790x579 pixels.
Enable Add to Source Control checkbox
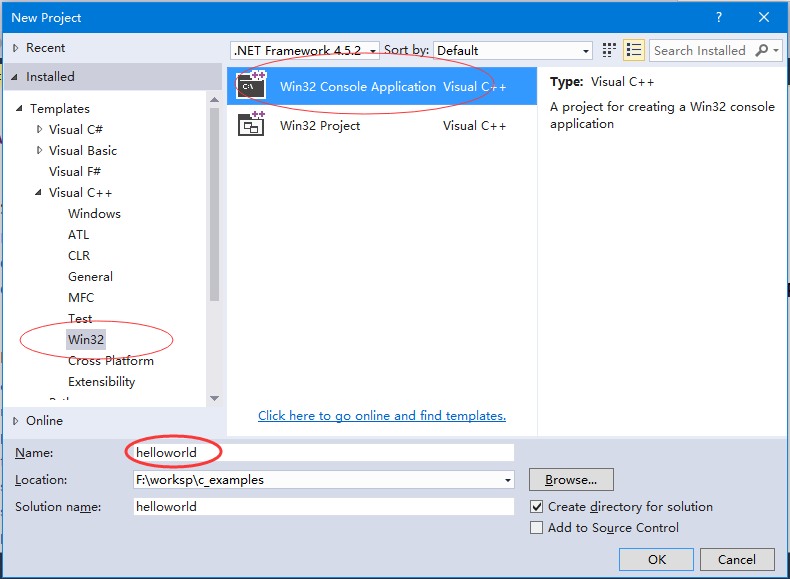click(537, 528)
